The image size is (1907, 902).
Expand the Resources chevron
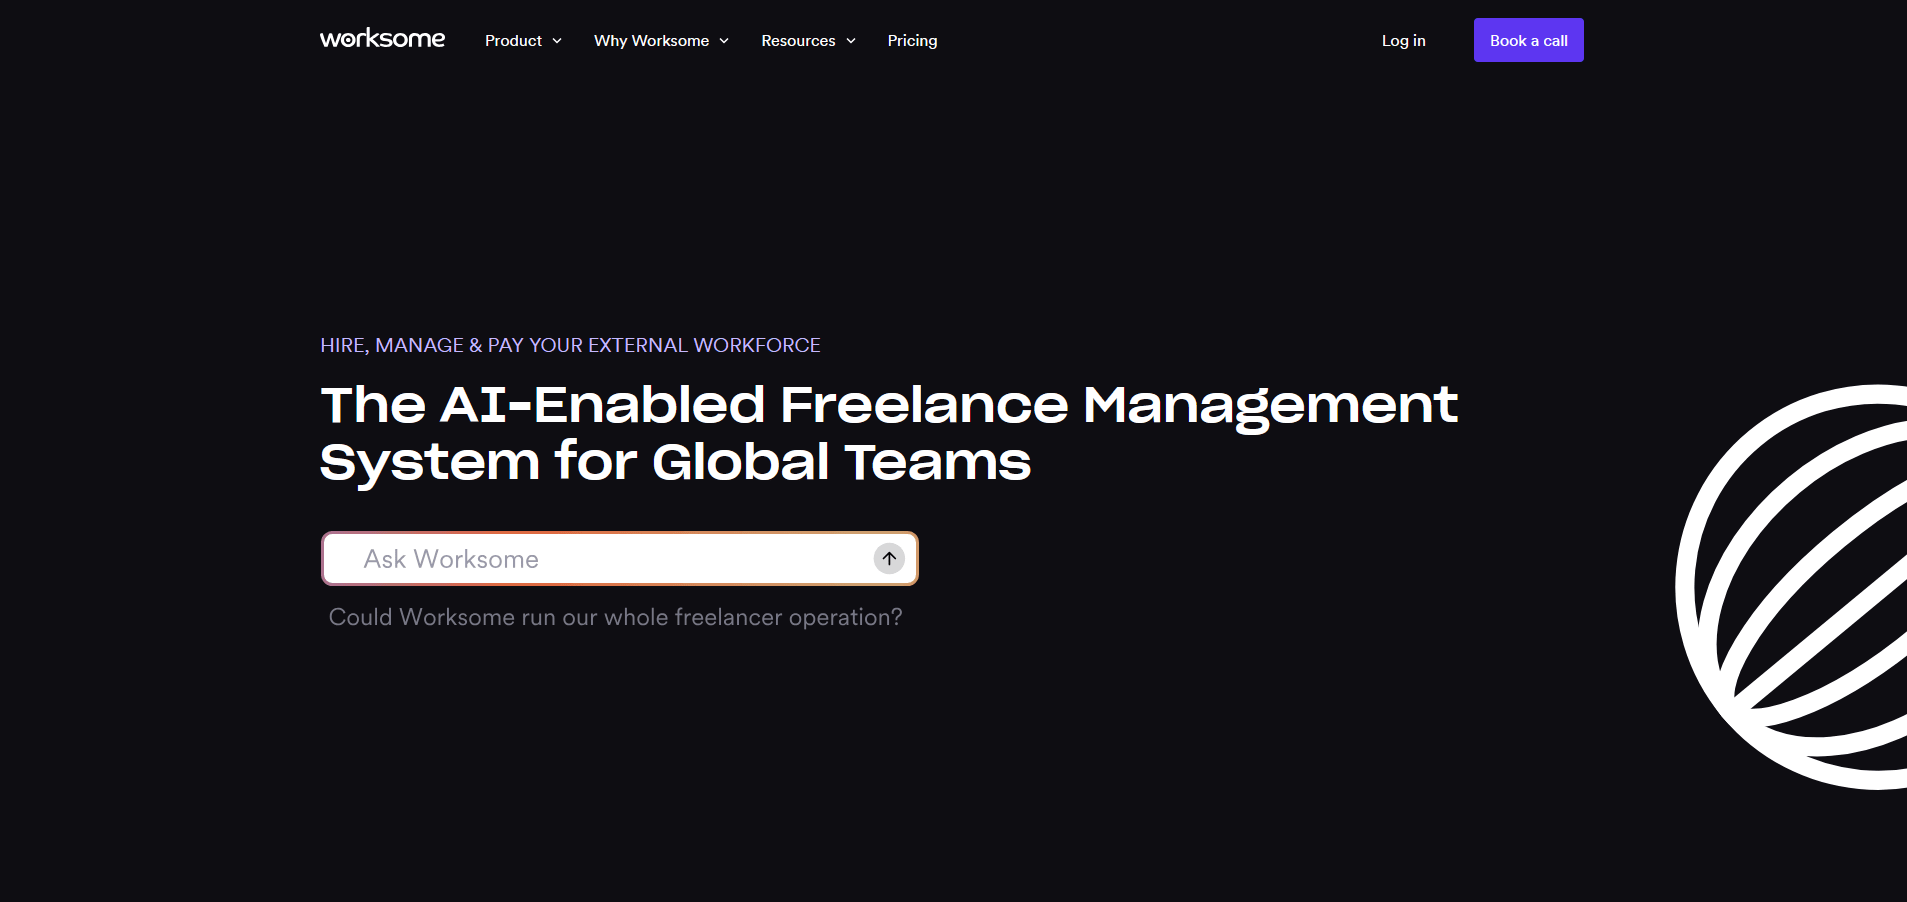click(x=851, y=41)
